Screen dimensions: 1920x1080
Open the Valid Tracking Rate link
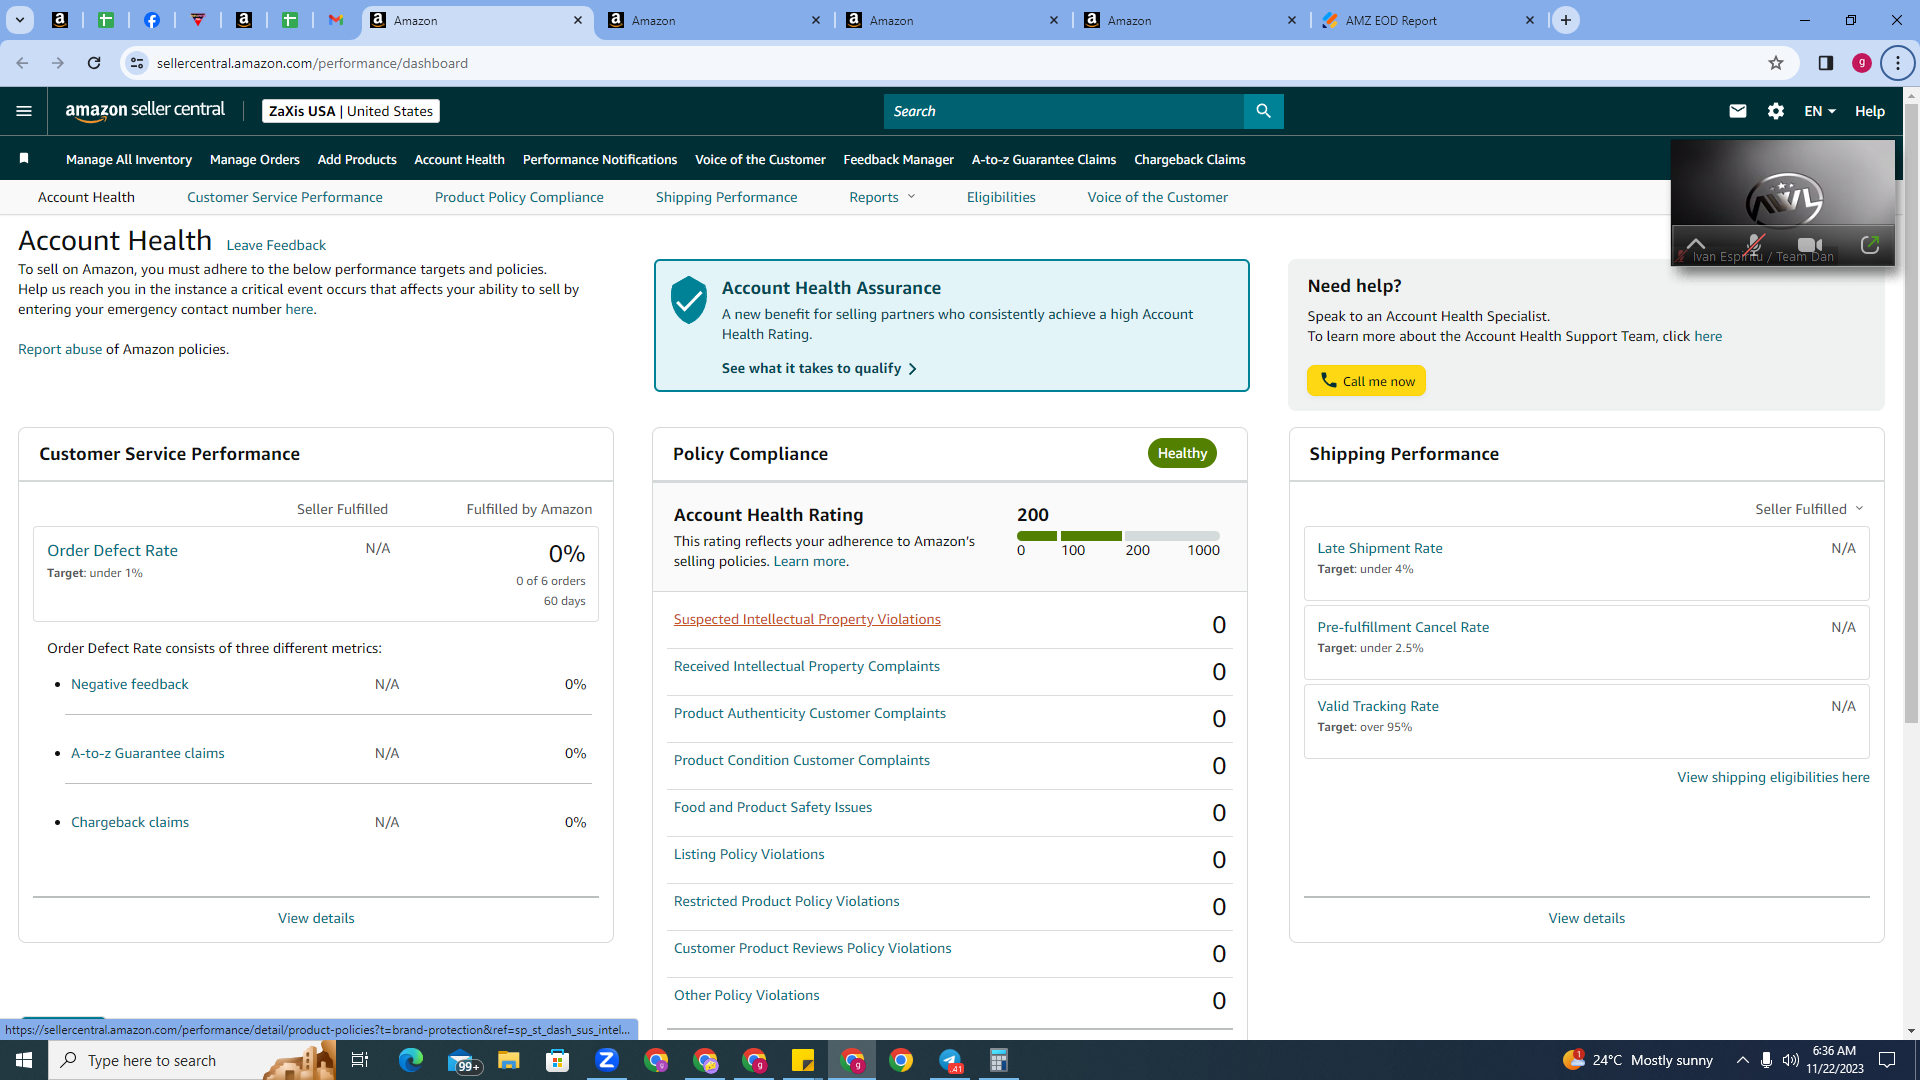[x=1378, y=706]
